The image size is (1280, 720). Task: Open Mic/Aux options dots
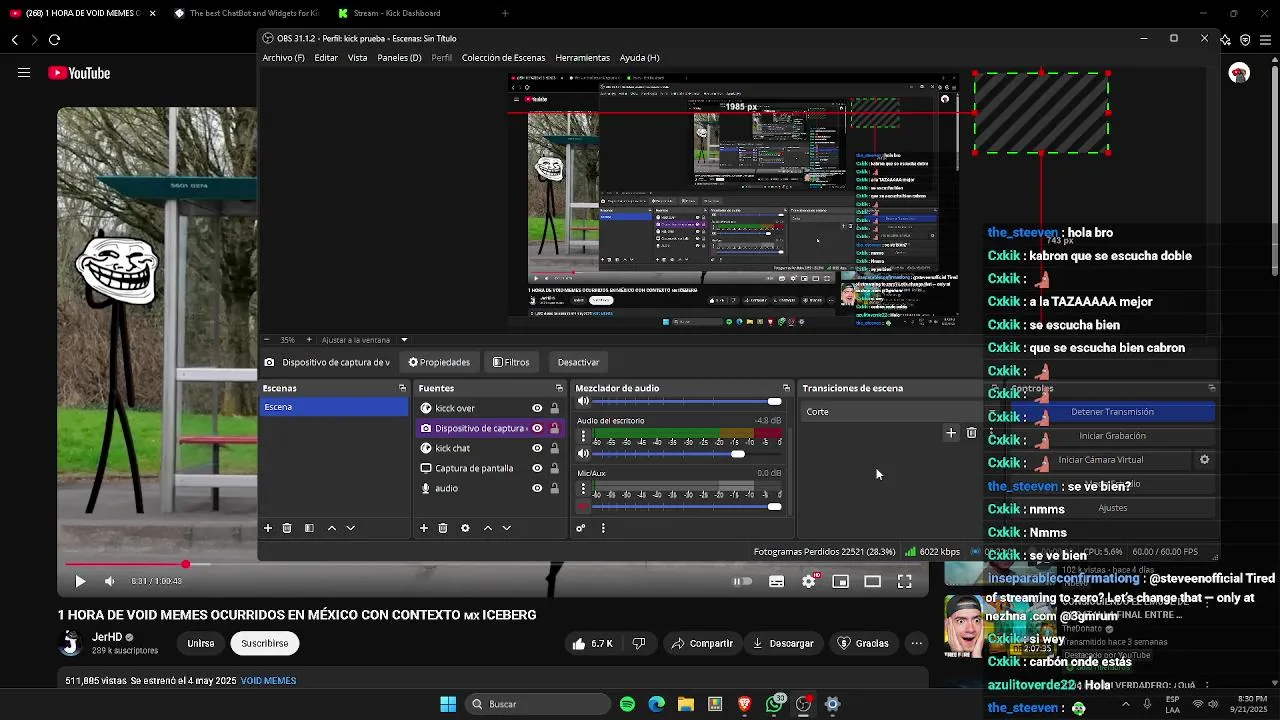click(x=583, y=489)
